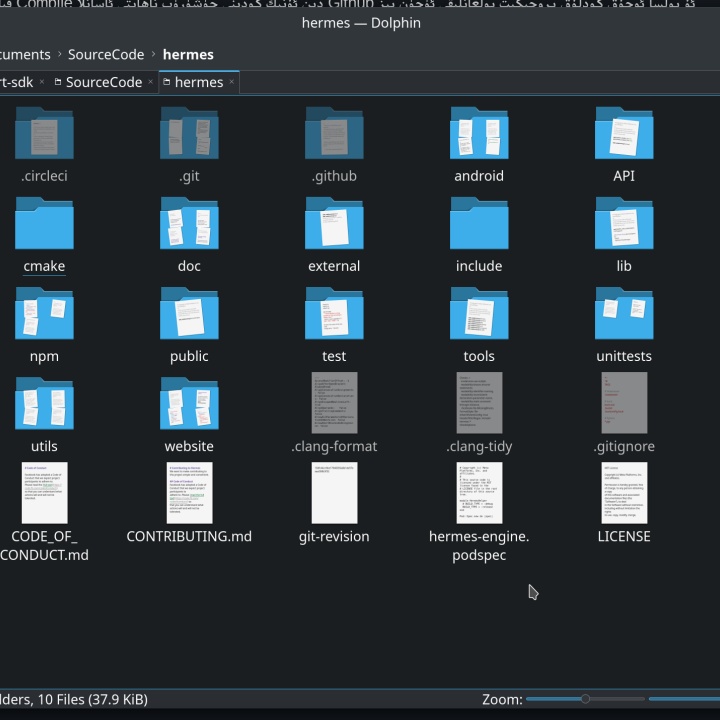Open the tools folder

coord(479,313)
